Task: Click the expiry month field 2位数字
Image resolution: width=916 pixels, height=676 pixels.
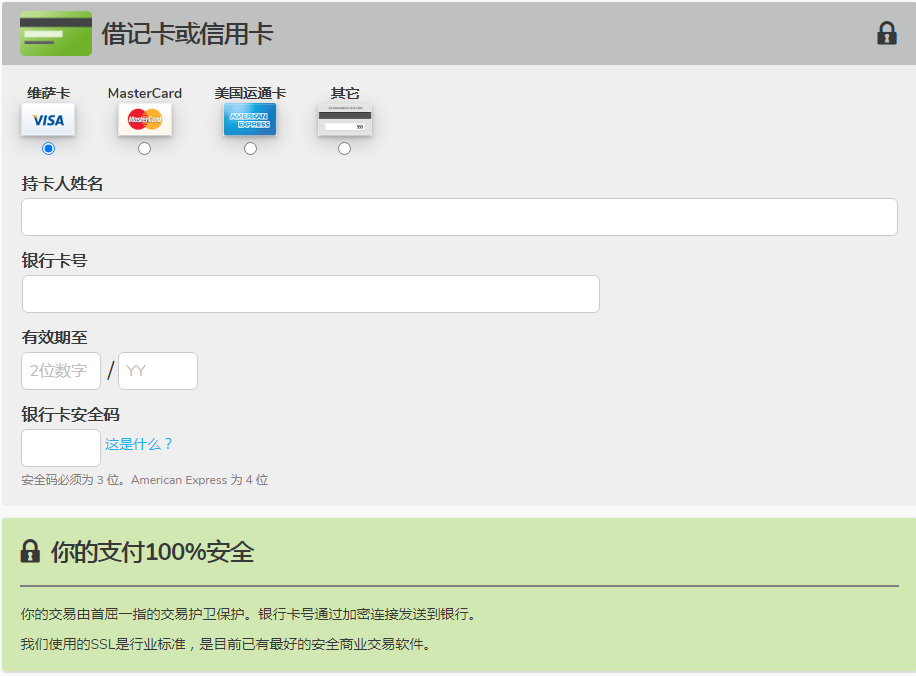Action: 61,371
